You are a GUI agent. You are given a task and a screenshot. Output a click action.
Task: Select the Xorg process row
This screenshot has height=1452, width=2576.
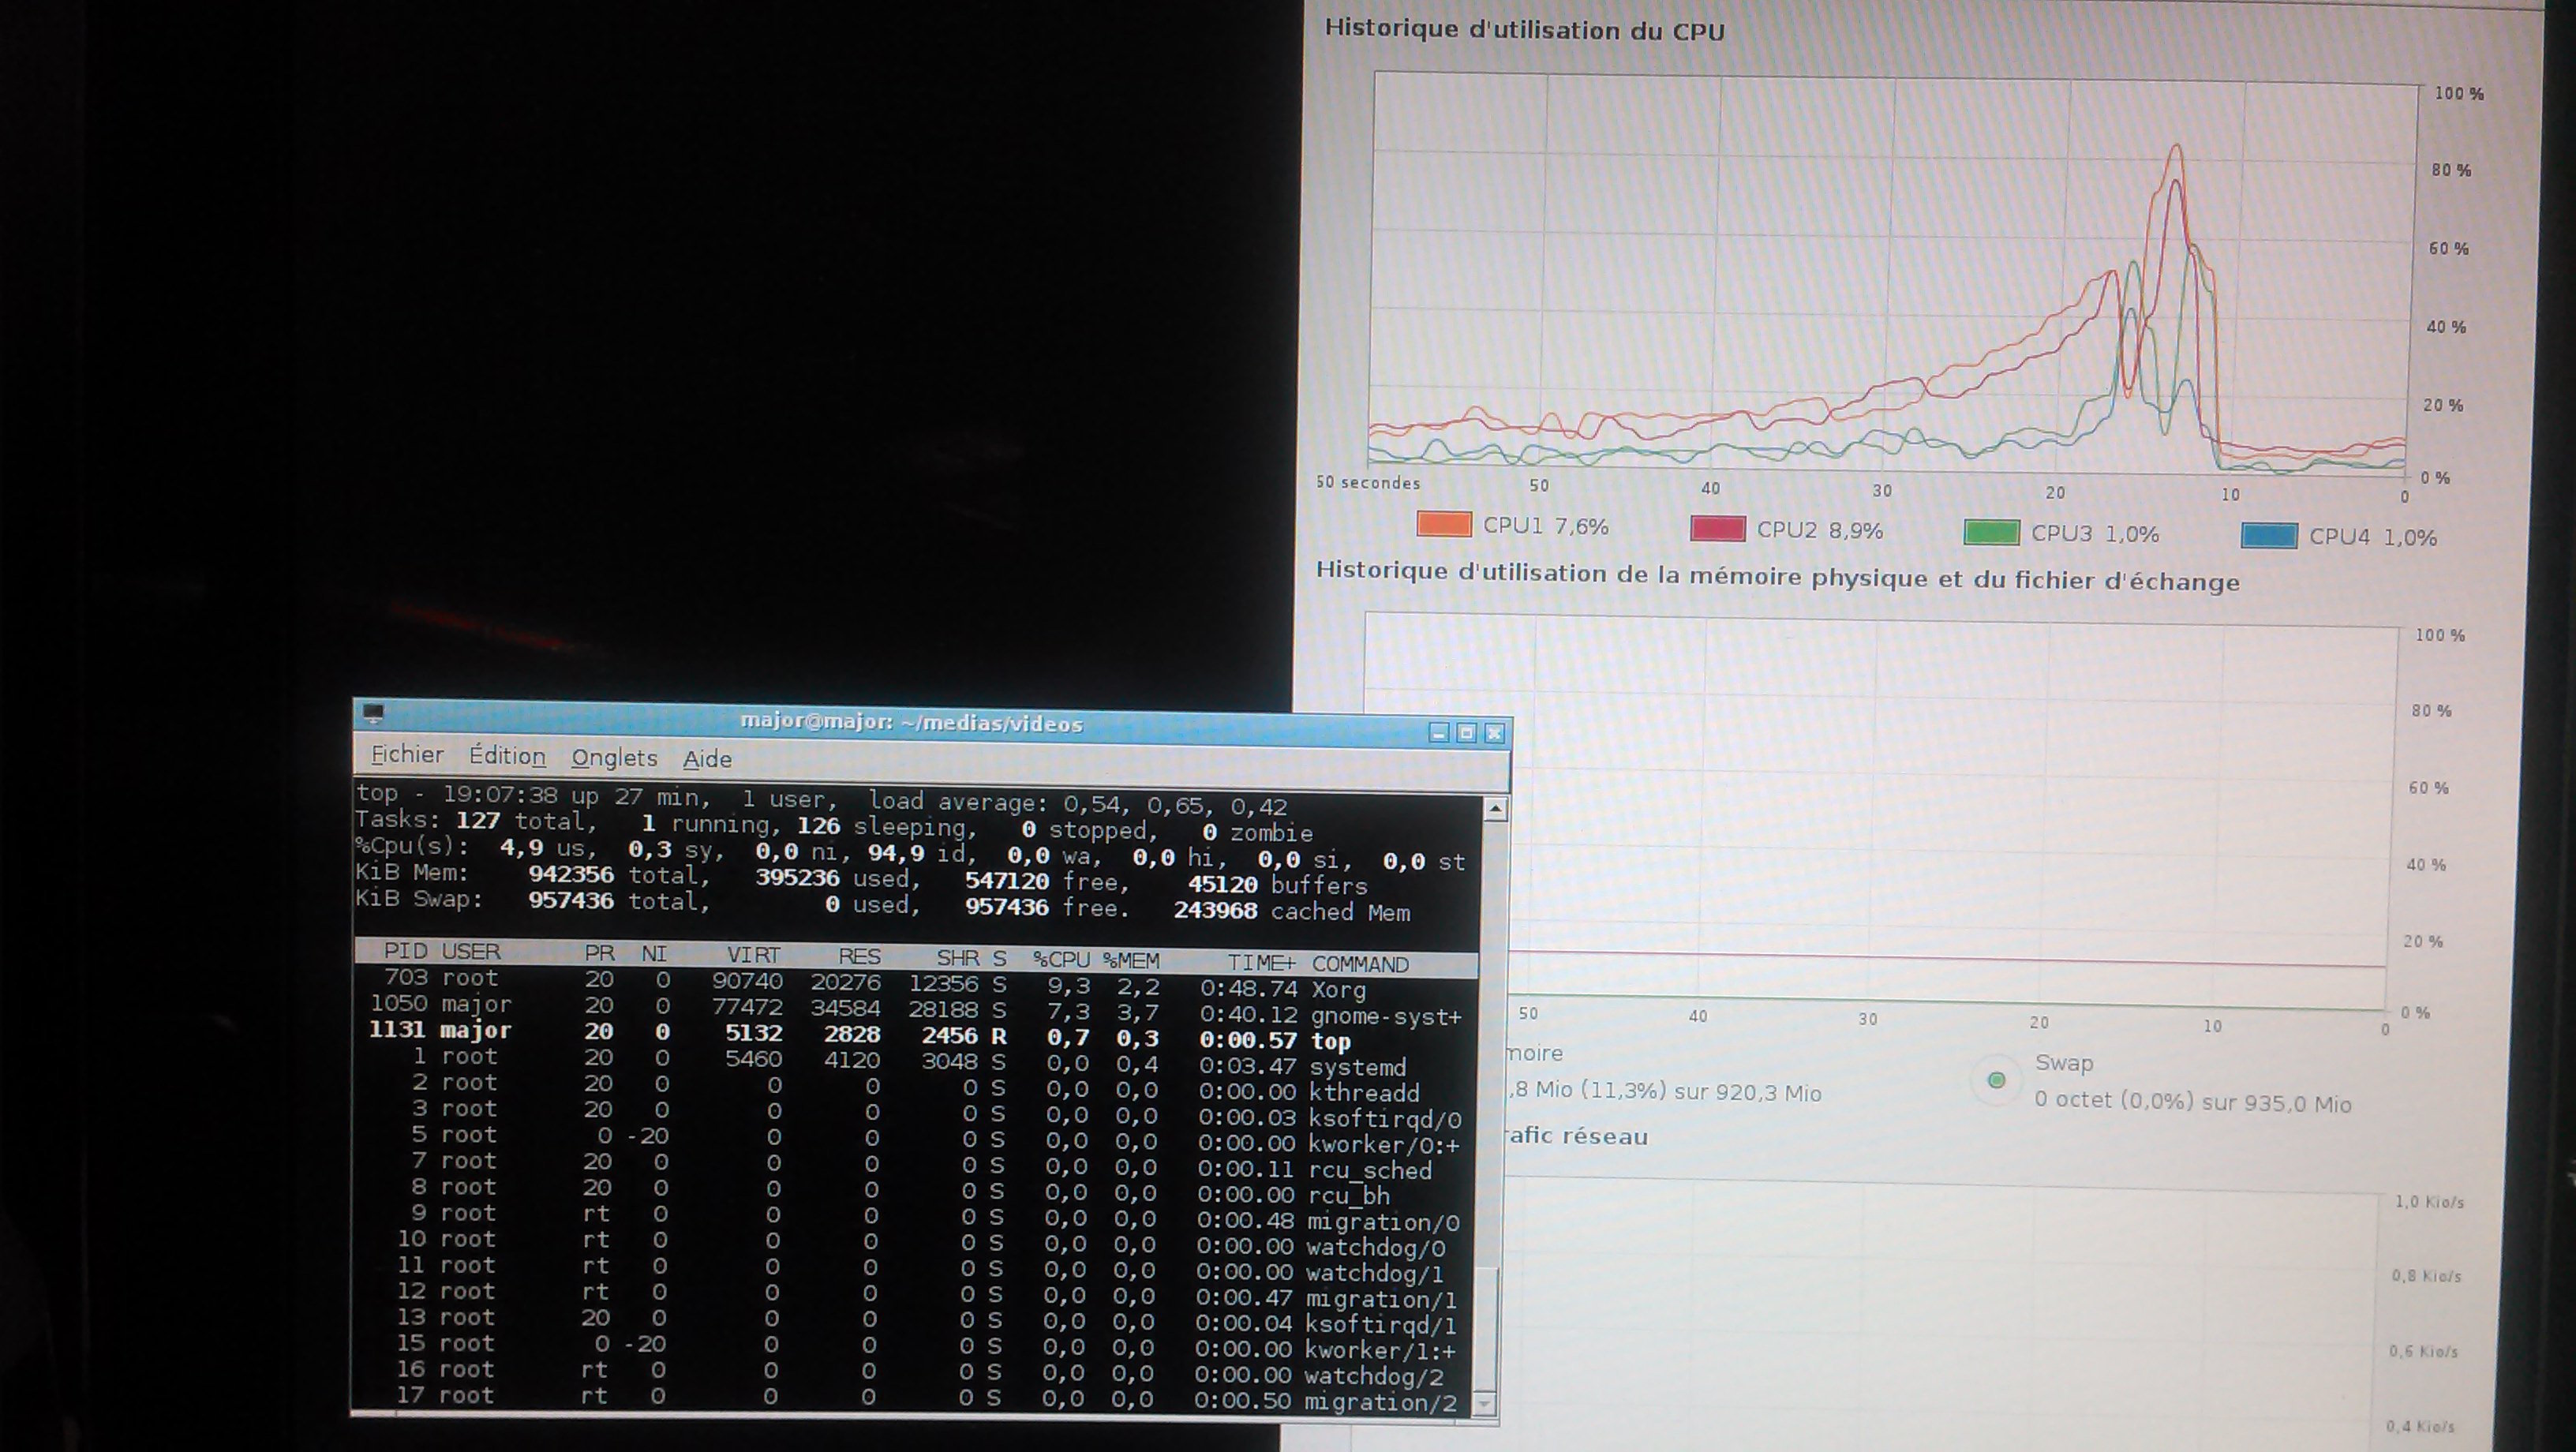point(915,985)
